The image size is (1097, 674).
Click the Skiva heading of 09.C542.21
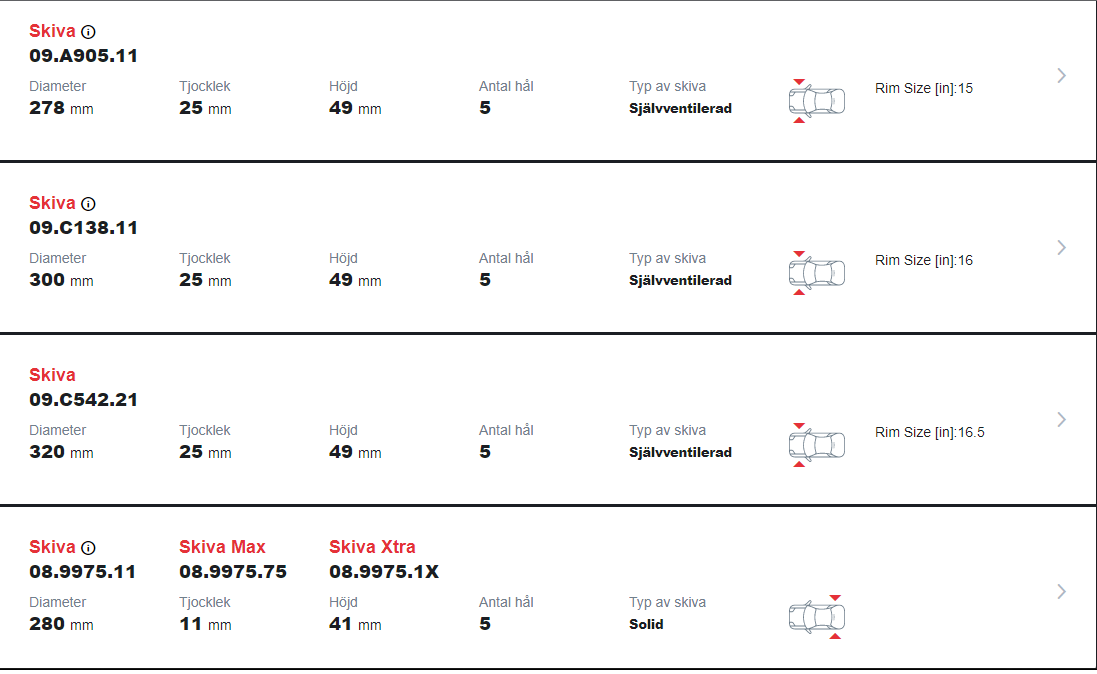coord(52,375)
